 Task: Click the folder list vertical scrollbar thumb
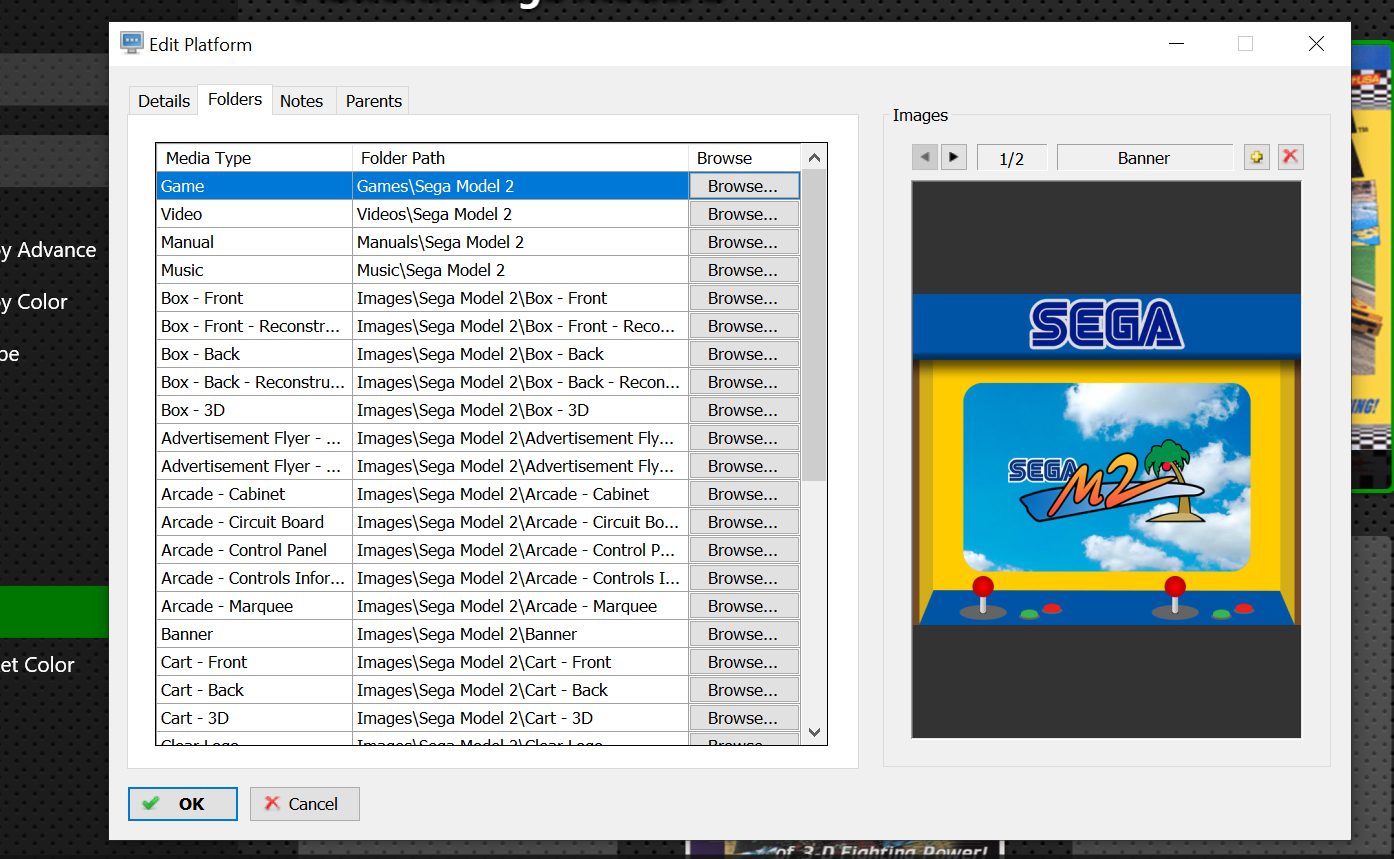[814, 325]
